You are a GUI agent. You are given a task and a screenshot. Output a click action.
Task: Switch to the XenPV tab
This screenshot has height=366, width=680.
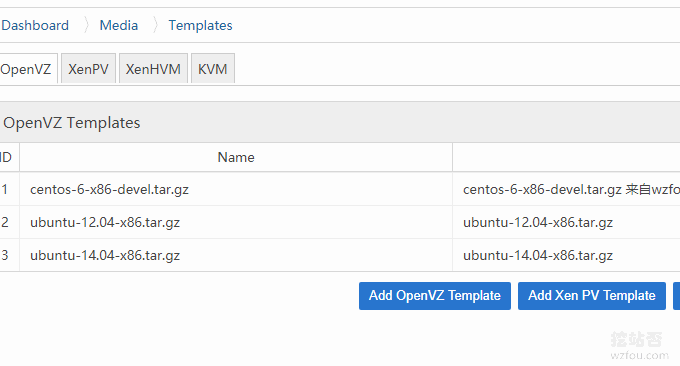(x=88, y=69)
